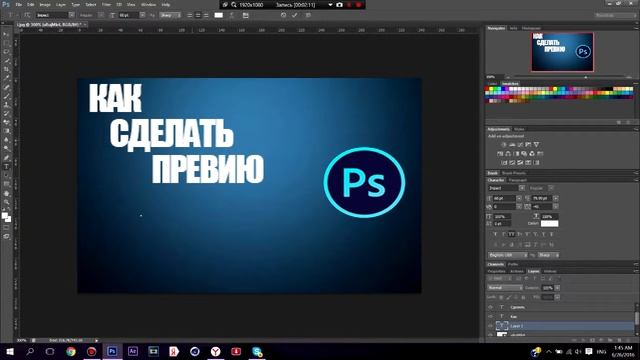Delete layer with trash icon
Screen dimensions: 640x360
pos(629,340)
